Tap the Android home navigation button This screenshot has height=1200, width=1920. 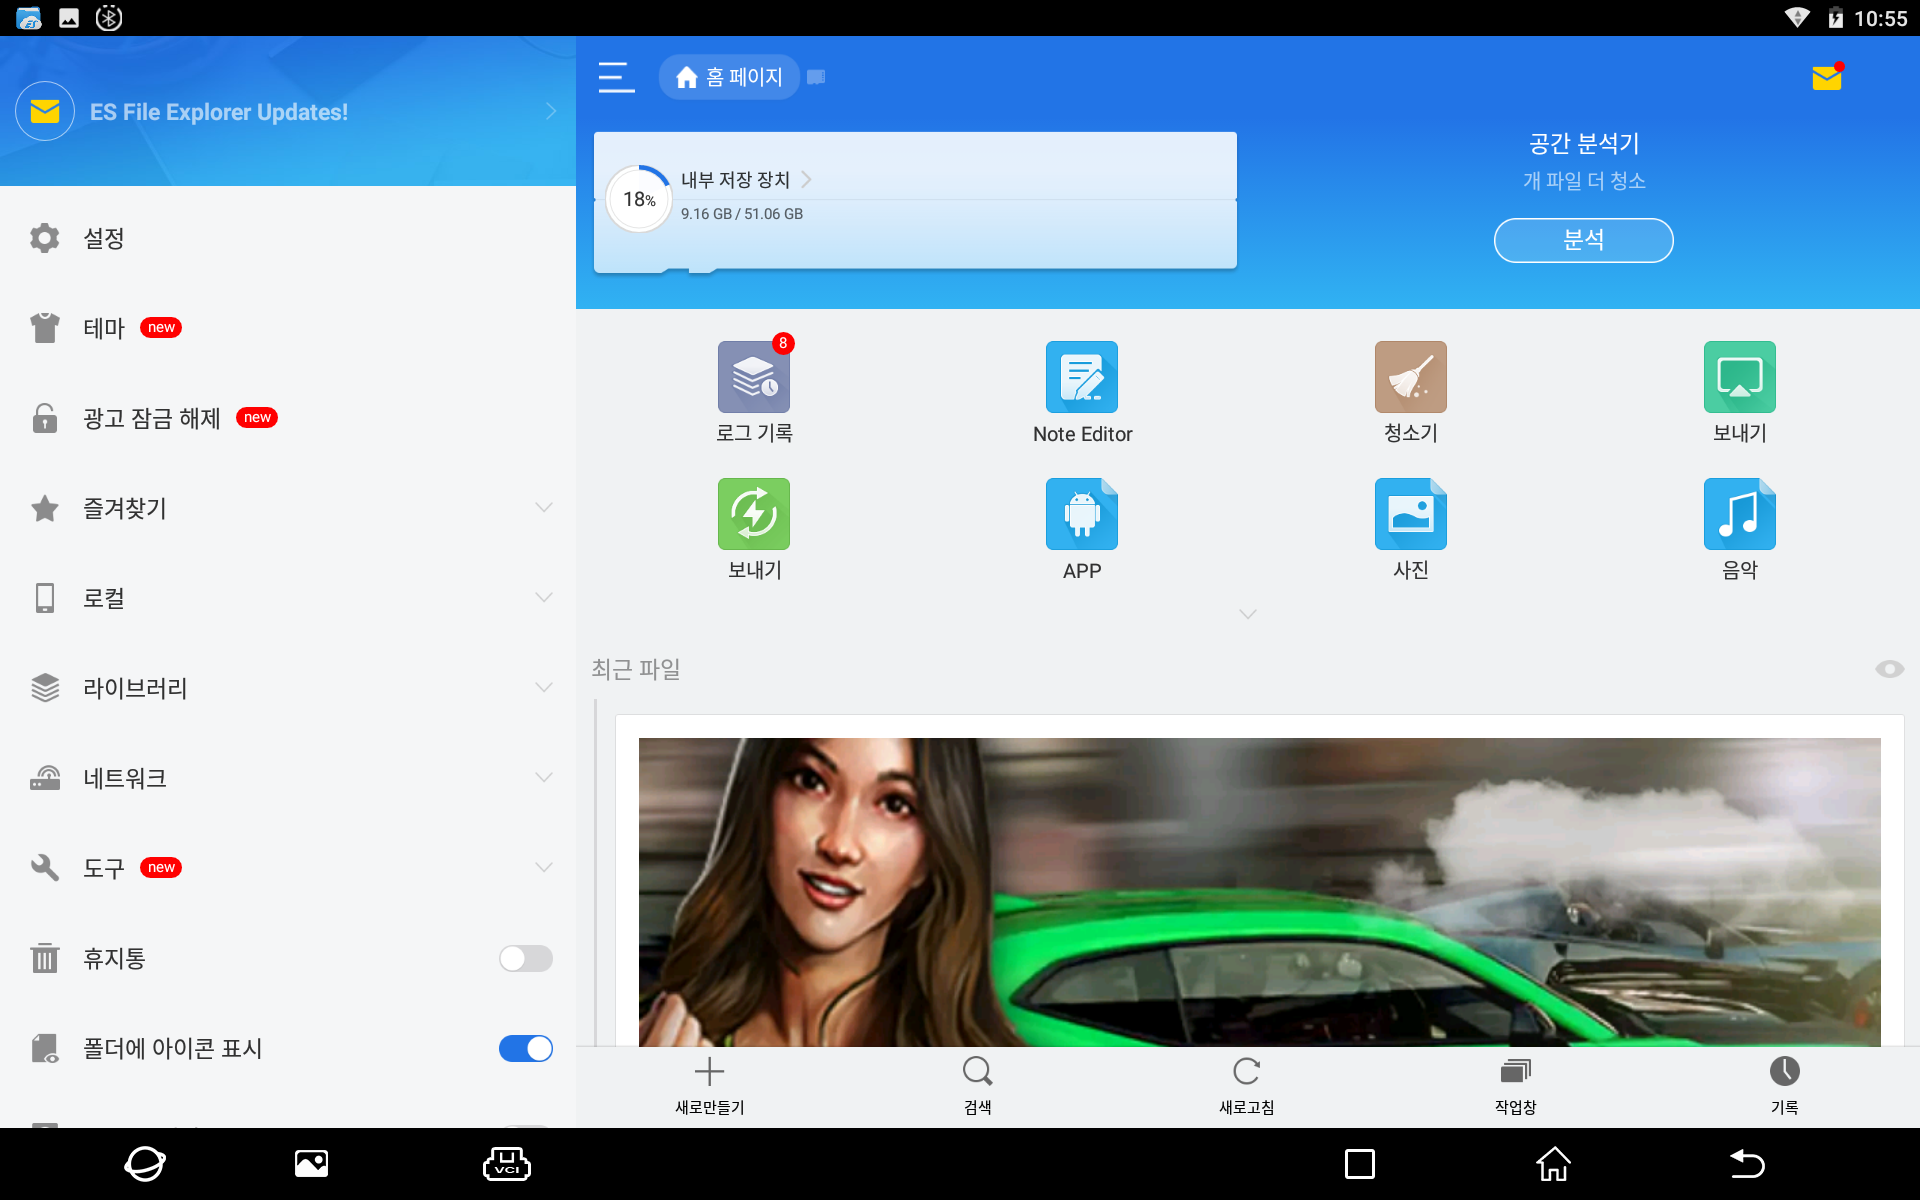point(1553,1164)
